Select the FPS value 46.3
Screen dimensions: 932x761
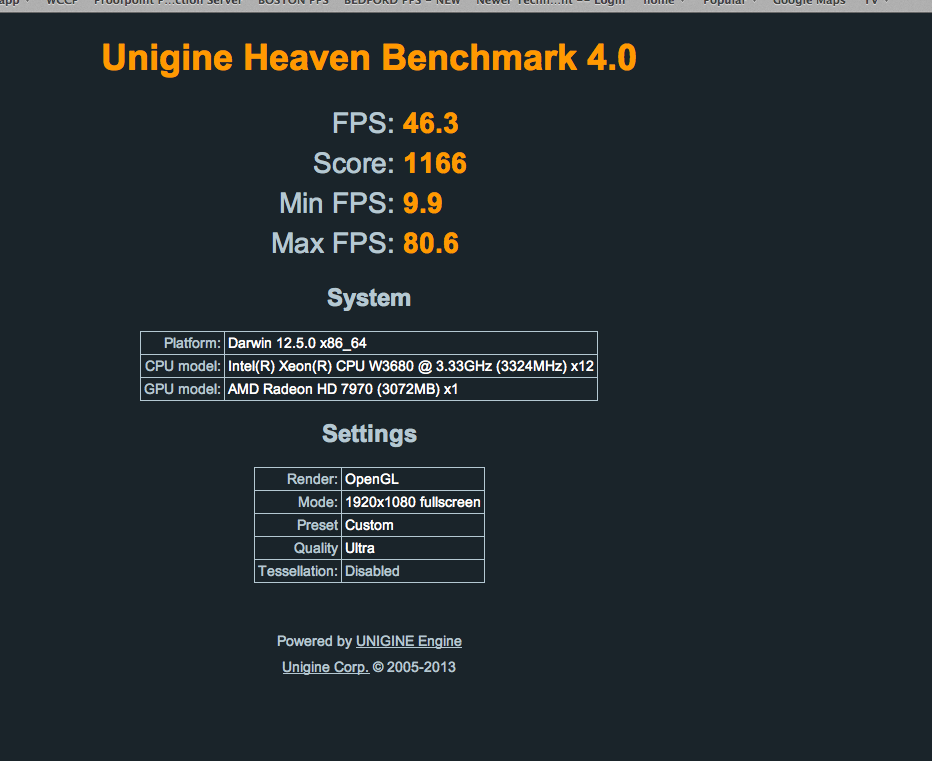[x=430, y=124]
